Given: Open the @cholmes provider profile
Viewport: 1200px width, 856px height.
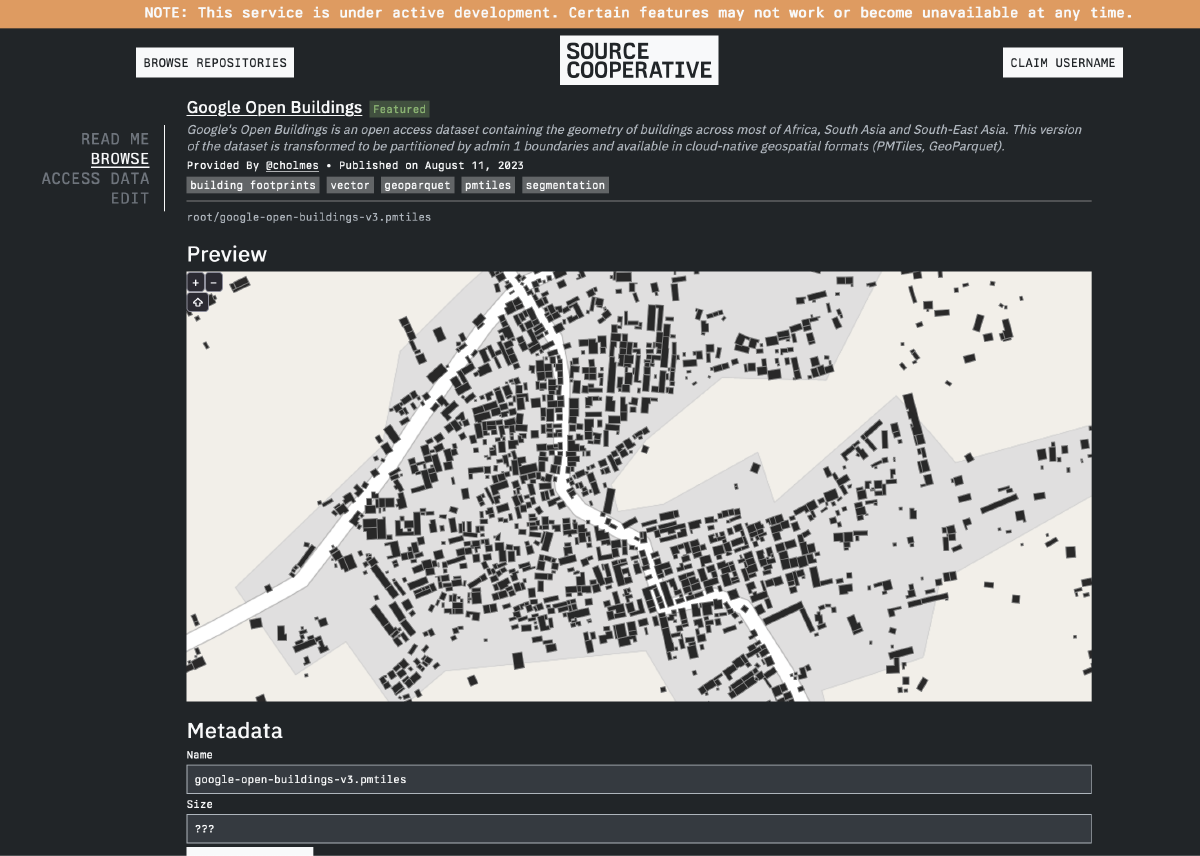Looking at the screenshot, I should (293, 165).
